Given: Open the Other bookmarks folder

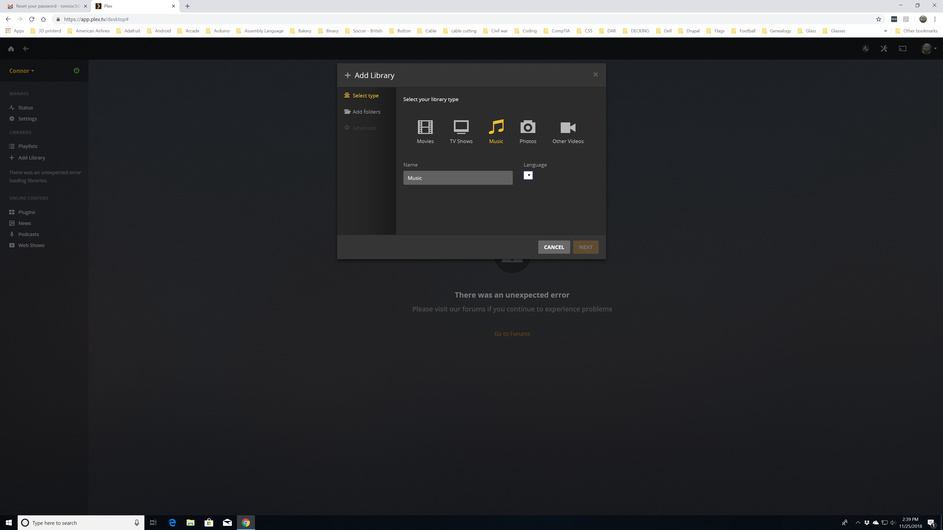Looking at the screenshot, I should point(916,31).
